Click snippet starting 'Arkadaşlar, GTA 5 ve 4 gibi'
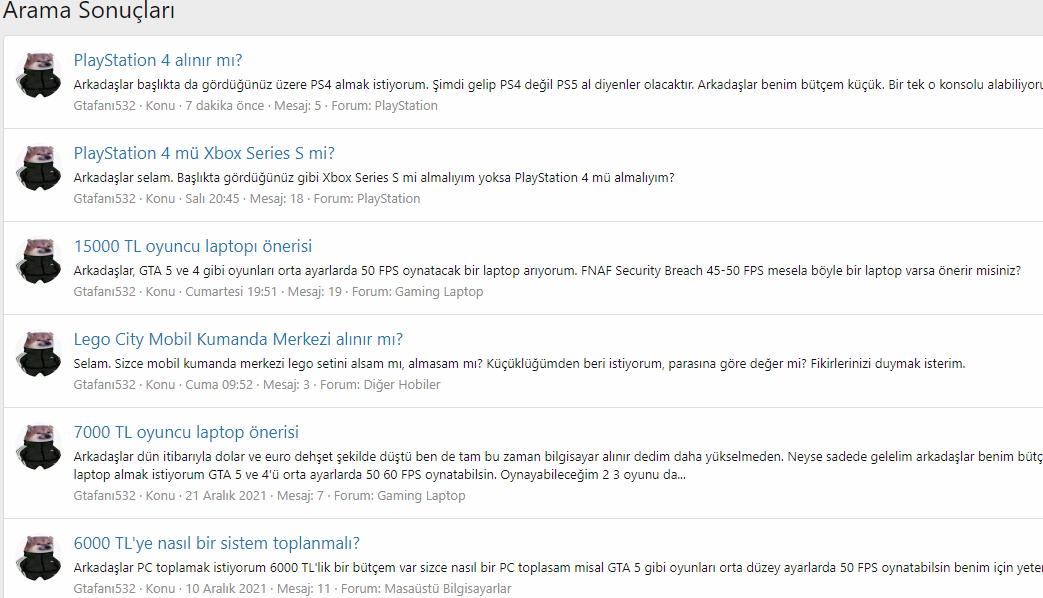 point(547,271)
